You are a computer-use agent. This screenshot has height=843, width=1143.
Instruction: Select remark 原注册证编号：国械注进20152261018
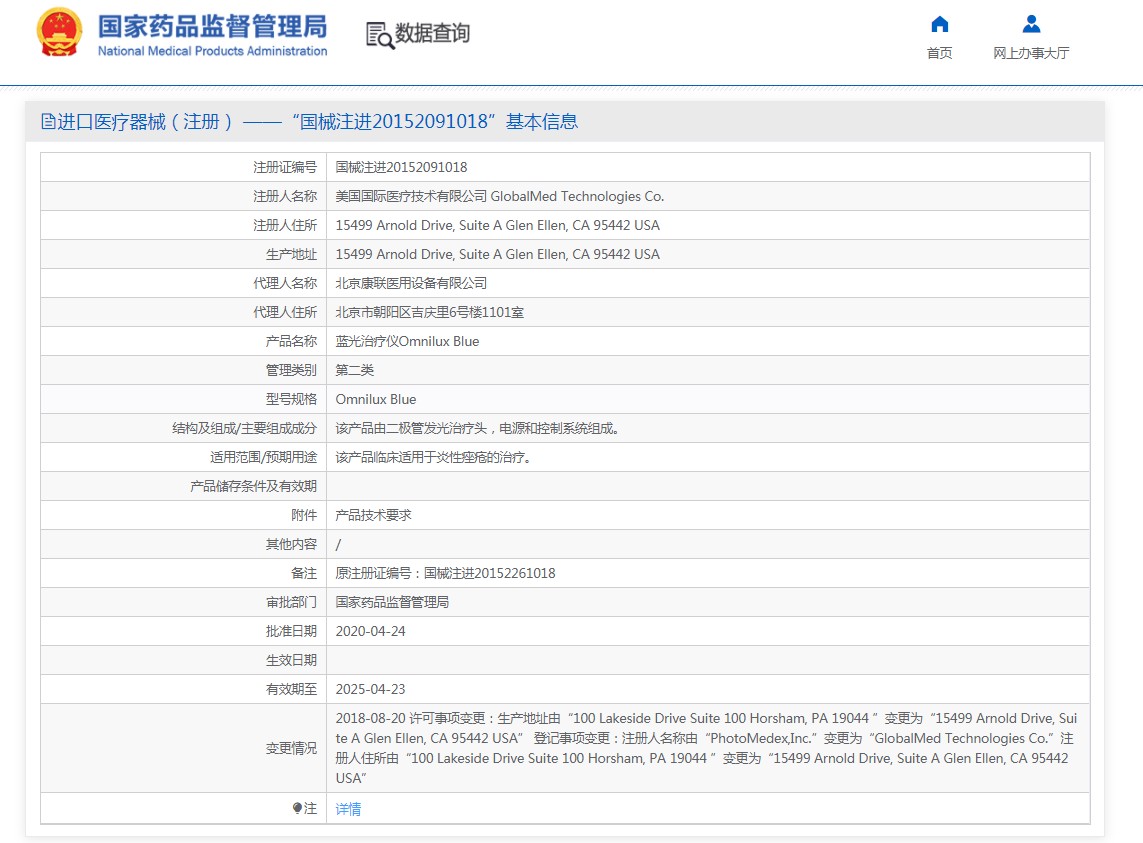tap(445, 573)
